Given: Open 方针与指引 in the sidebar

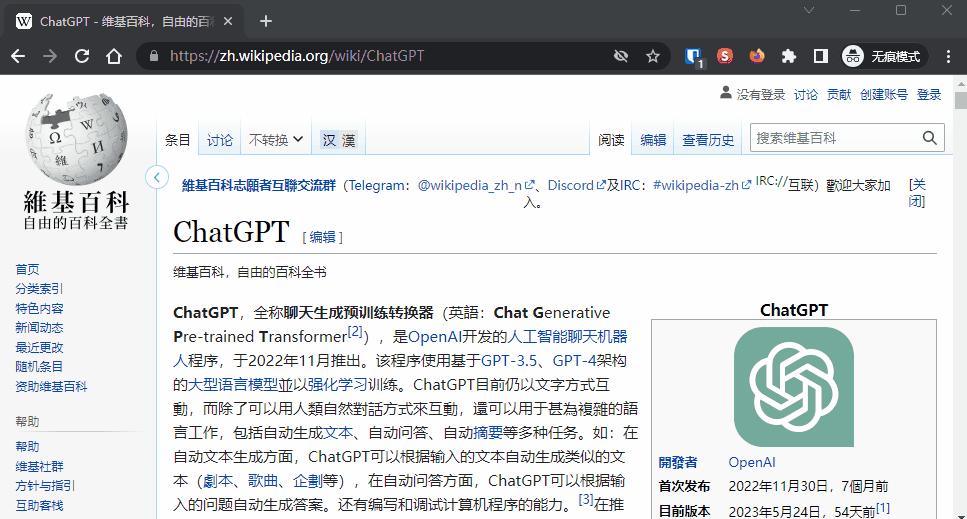Looking at the screenshot, I should pos(45,486).
